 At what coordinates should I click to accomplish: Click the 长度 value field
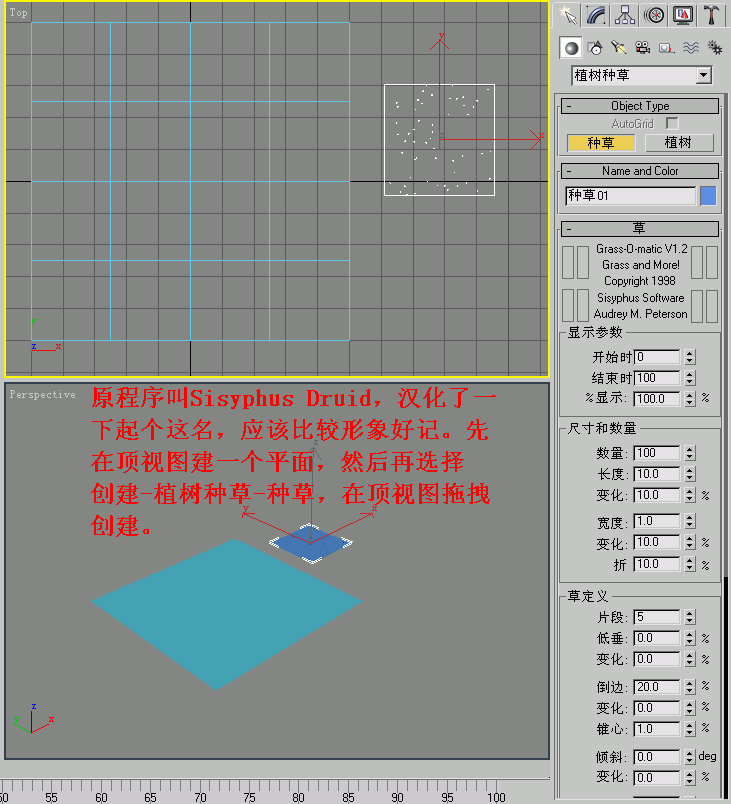pos(657,474)
